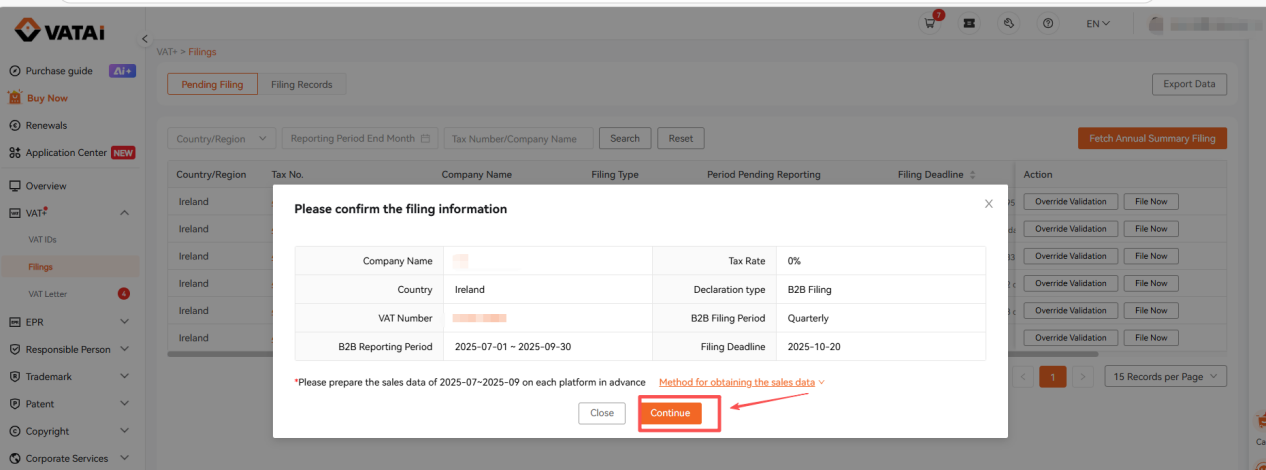Click the VAT+ breadcrumb

tap(166, 52)
